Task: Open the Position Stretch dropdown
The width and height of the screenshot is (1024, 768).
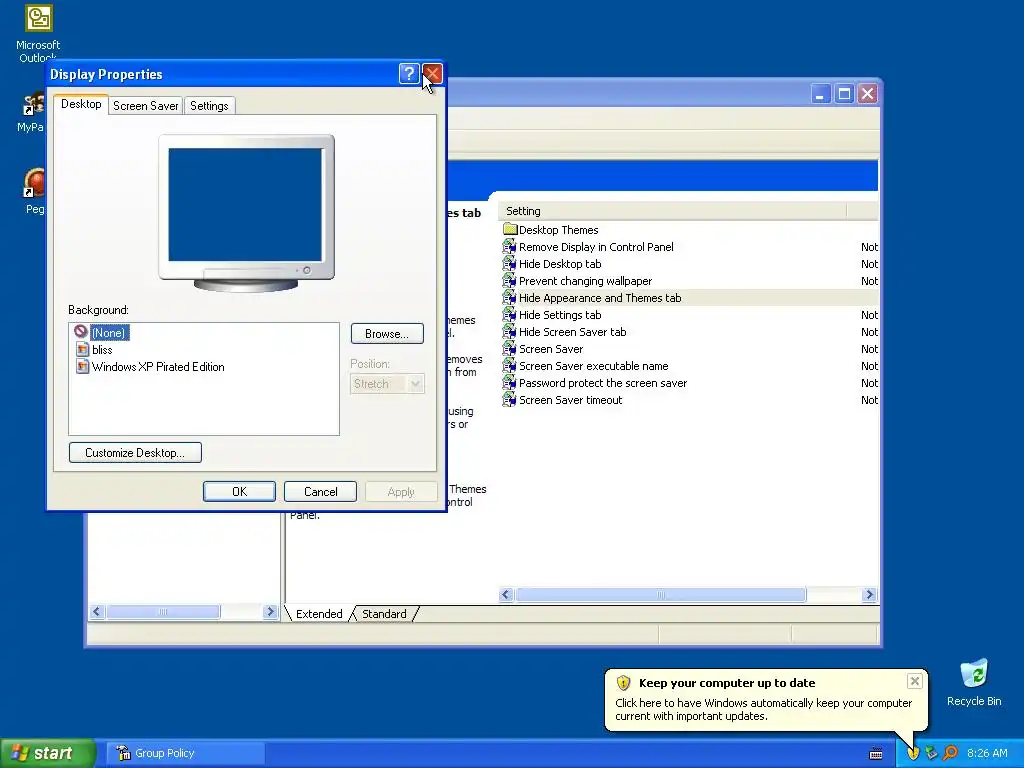Action: pyautogui.click(x=387, y=384)
